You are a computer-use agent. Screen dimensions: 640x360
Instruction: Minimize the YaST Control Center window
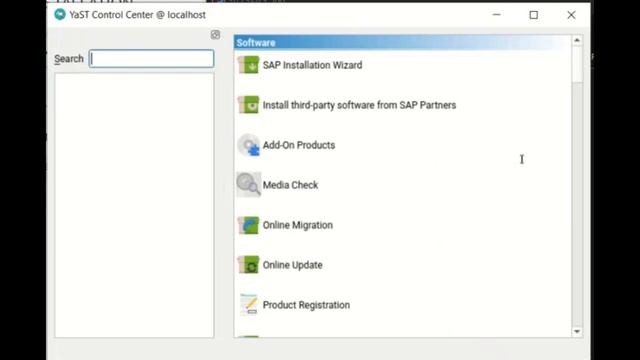click(x=496, y=15)
